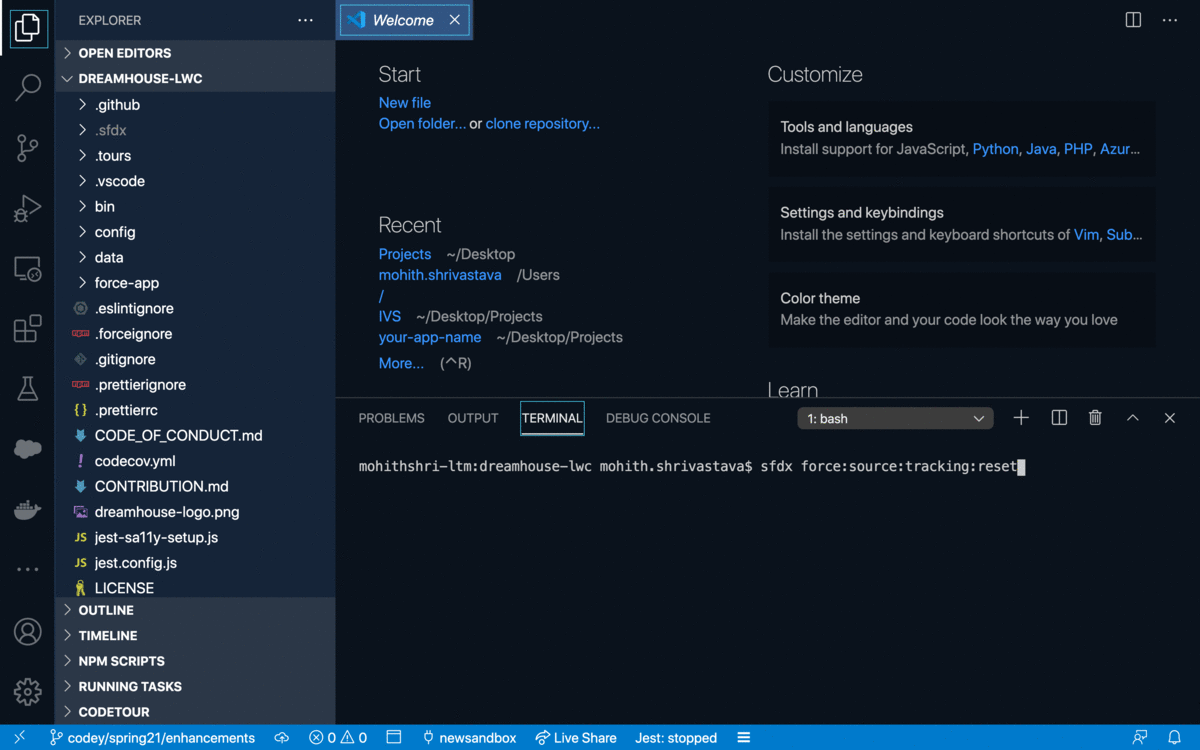
Task: Click the clone repository... link
Action: (x=543, y=124)
